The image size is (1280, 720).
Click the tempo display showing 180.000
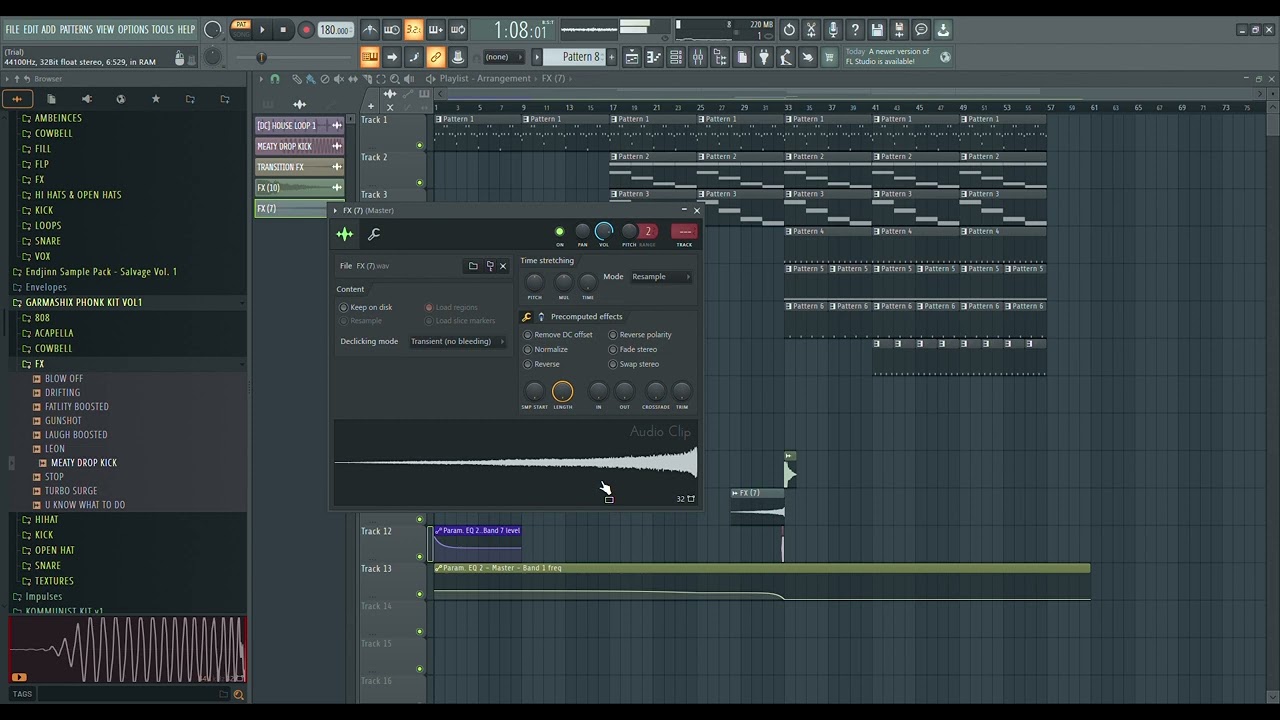[335, 30]
